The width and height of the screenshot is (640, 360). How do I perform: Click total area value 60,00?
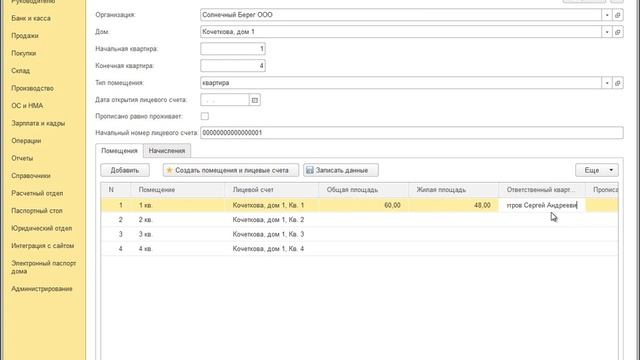pyautogui.click(x=392, y=205)
